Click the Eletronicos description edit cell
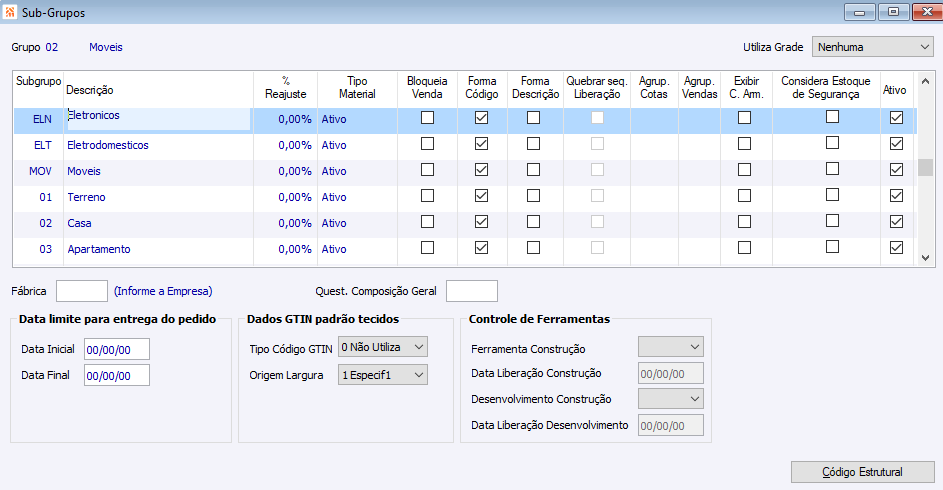 159,119
